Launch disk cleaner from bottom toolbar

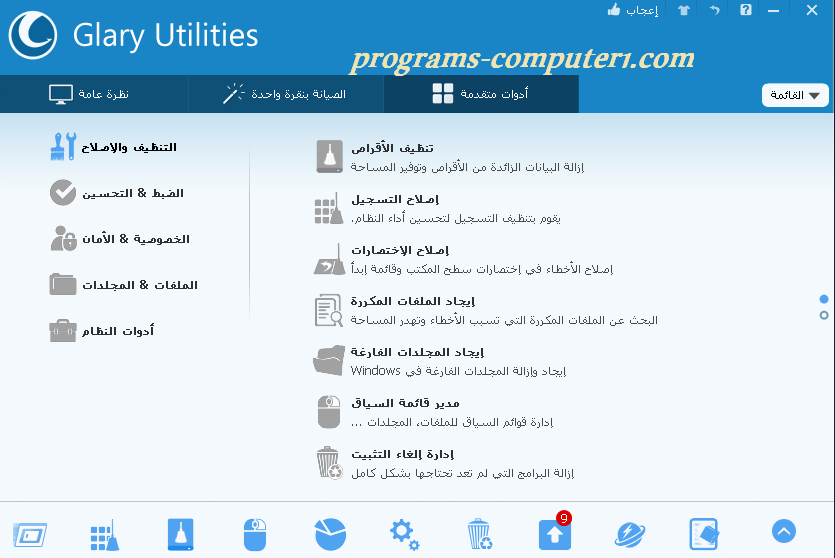pos(181,535)
